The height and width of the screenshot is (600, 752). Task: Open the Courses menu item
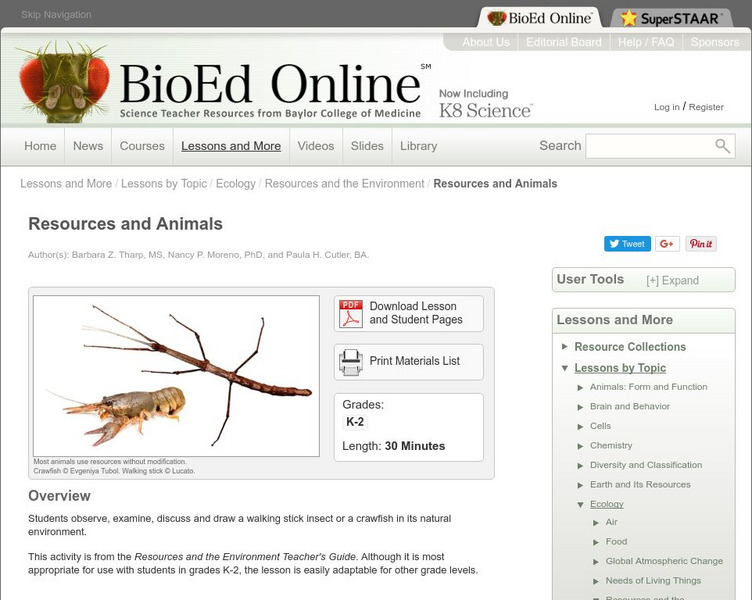coord(142,146)
